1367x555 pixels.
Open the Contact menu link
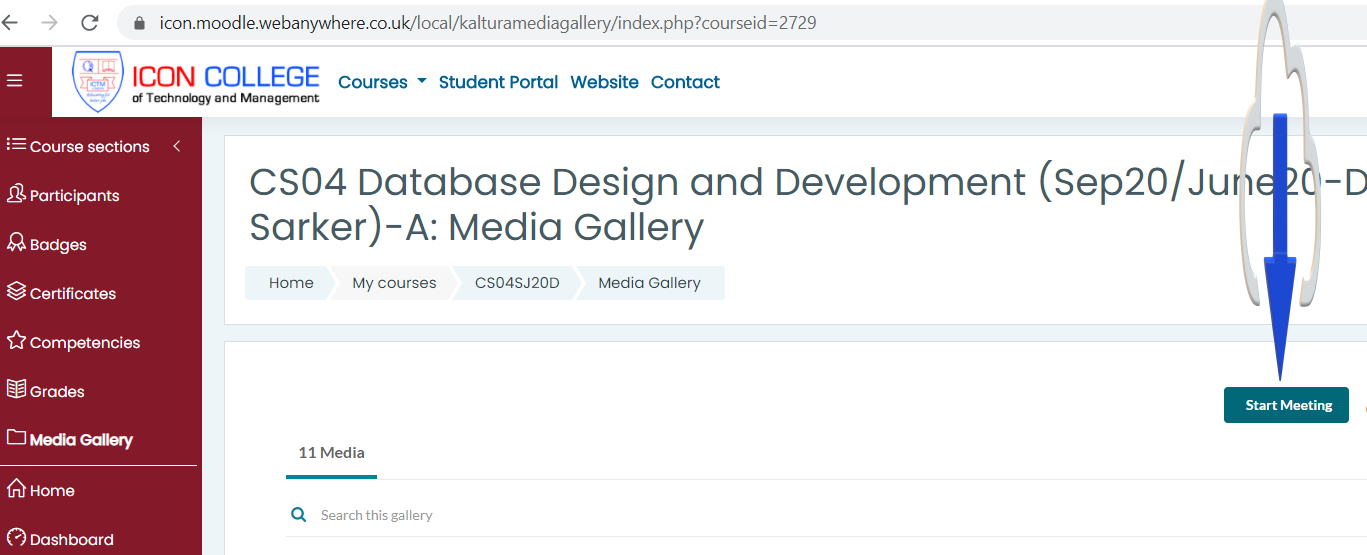(685, 82)
